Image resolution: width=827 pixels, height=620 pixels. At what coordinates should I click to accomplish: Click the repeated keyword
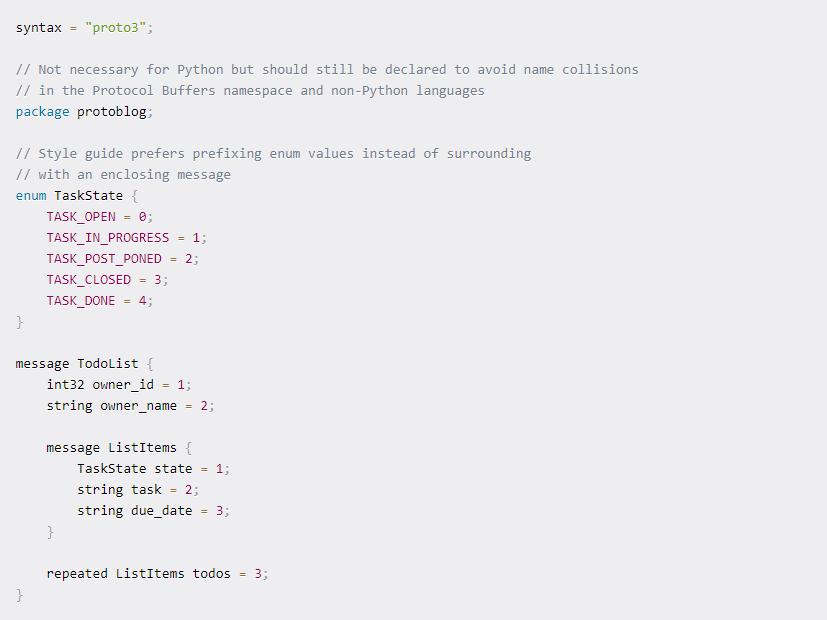click(77, 573)
